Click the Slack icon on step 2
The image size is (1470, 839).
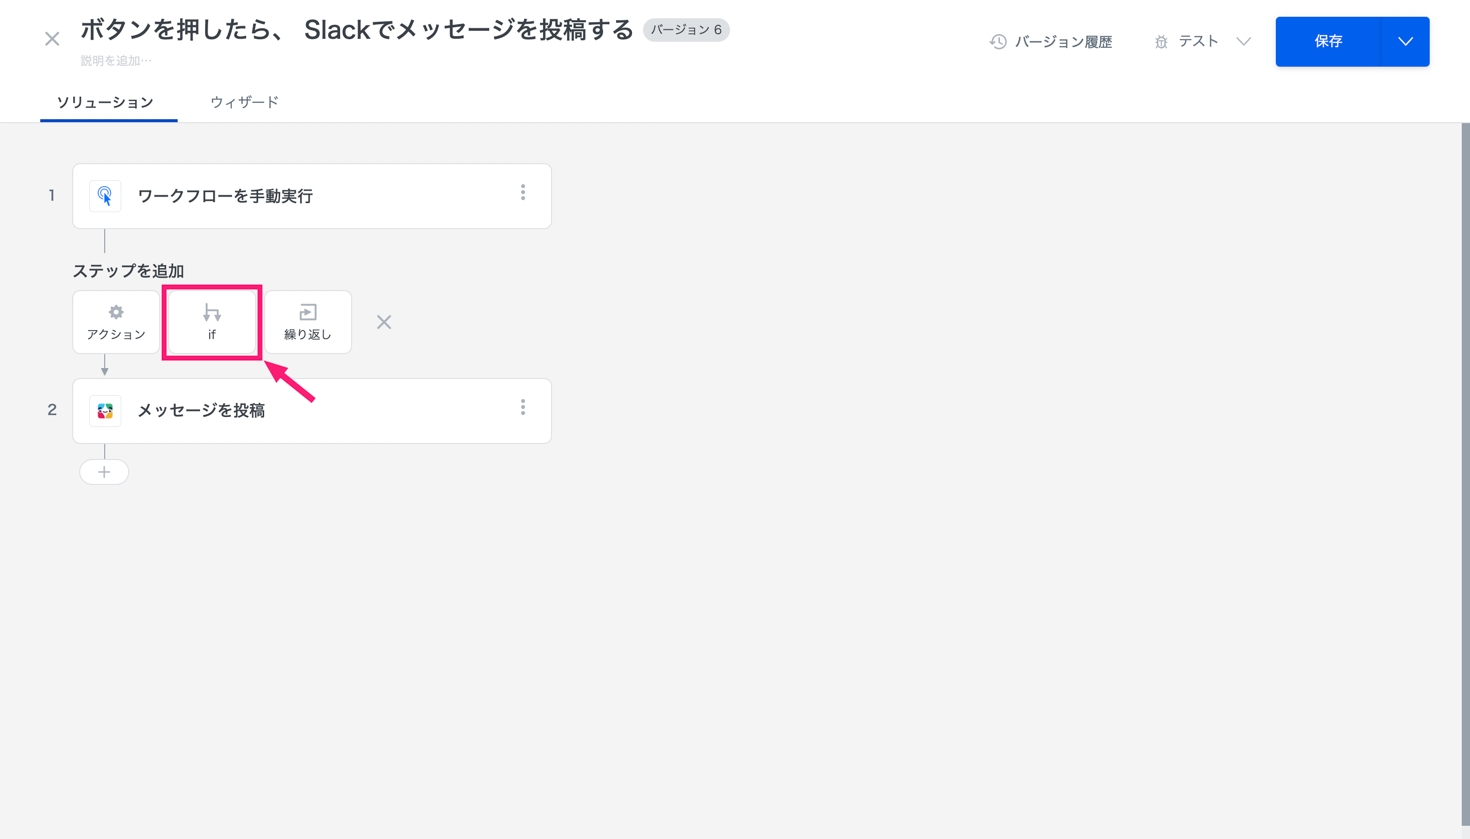[x=105, y=411]
